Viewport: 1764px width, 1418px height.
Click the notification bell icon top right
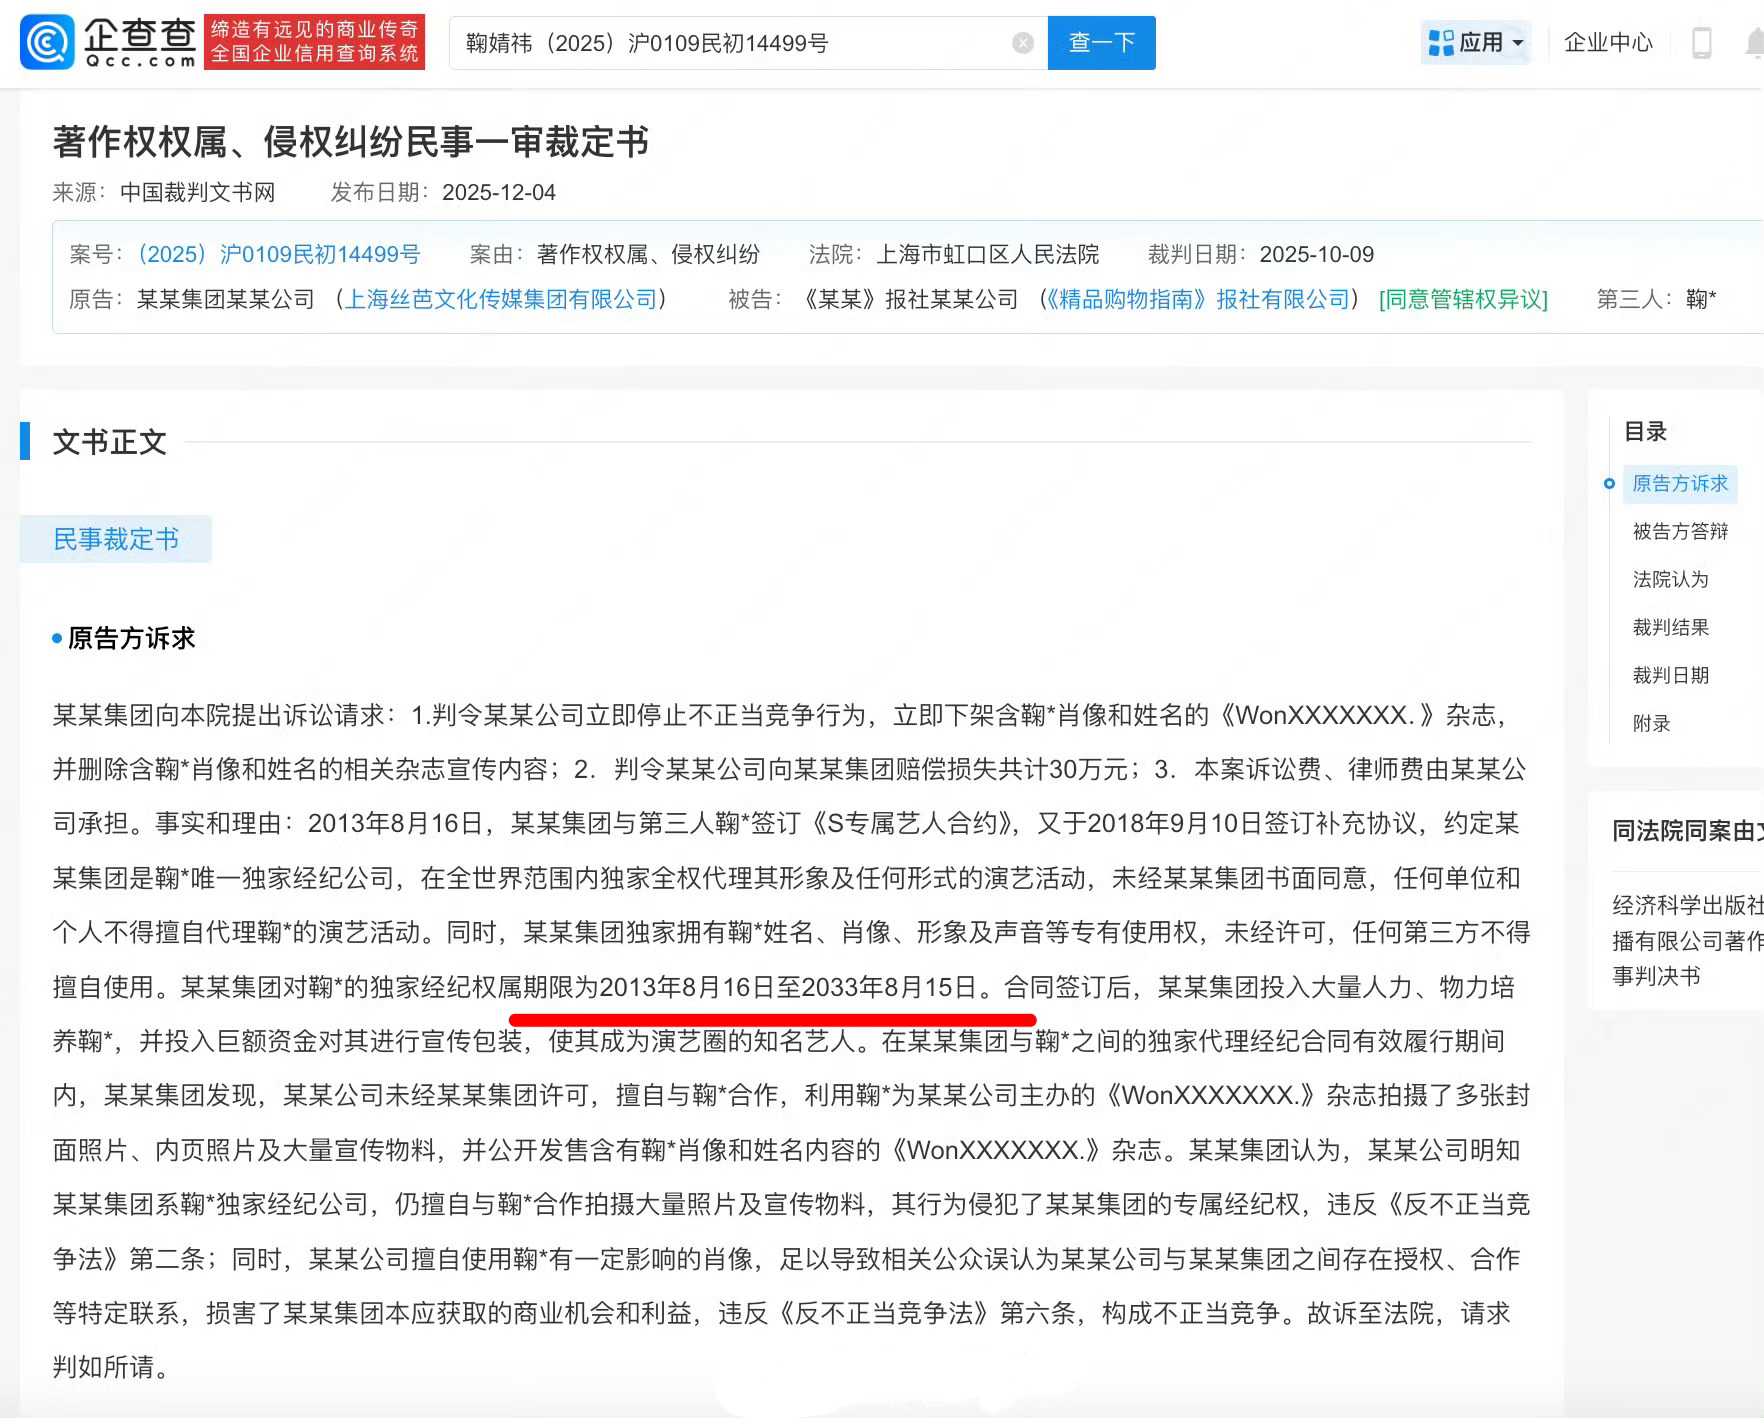point(1752,42)
